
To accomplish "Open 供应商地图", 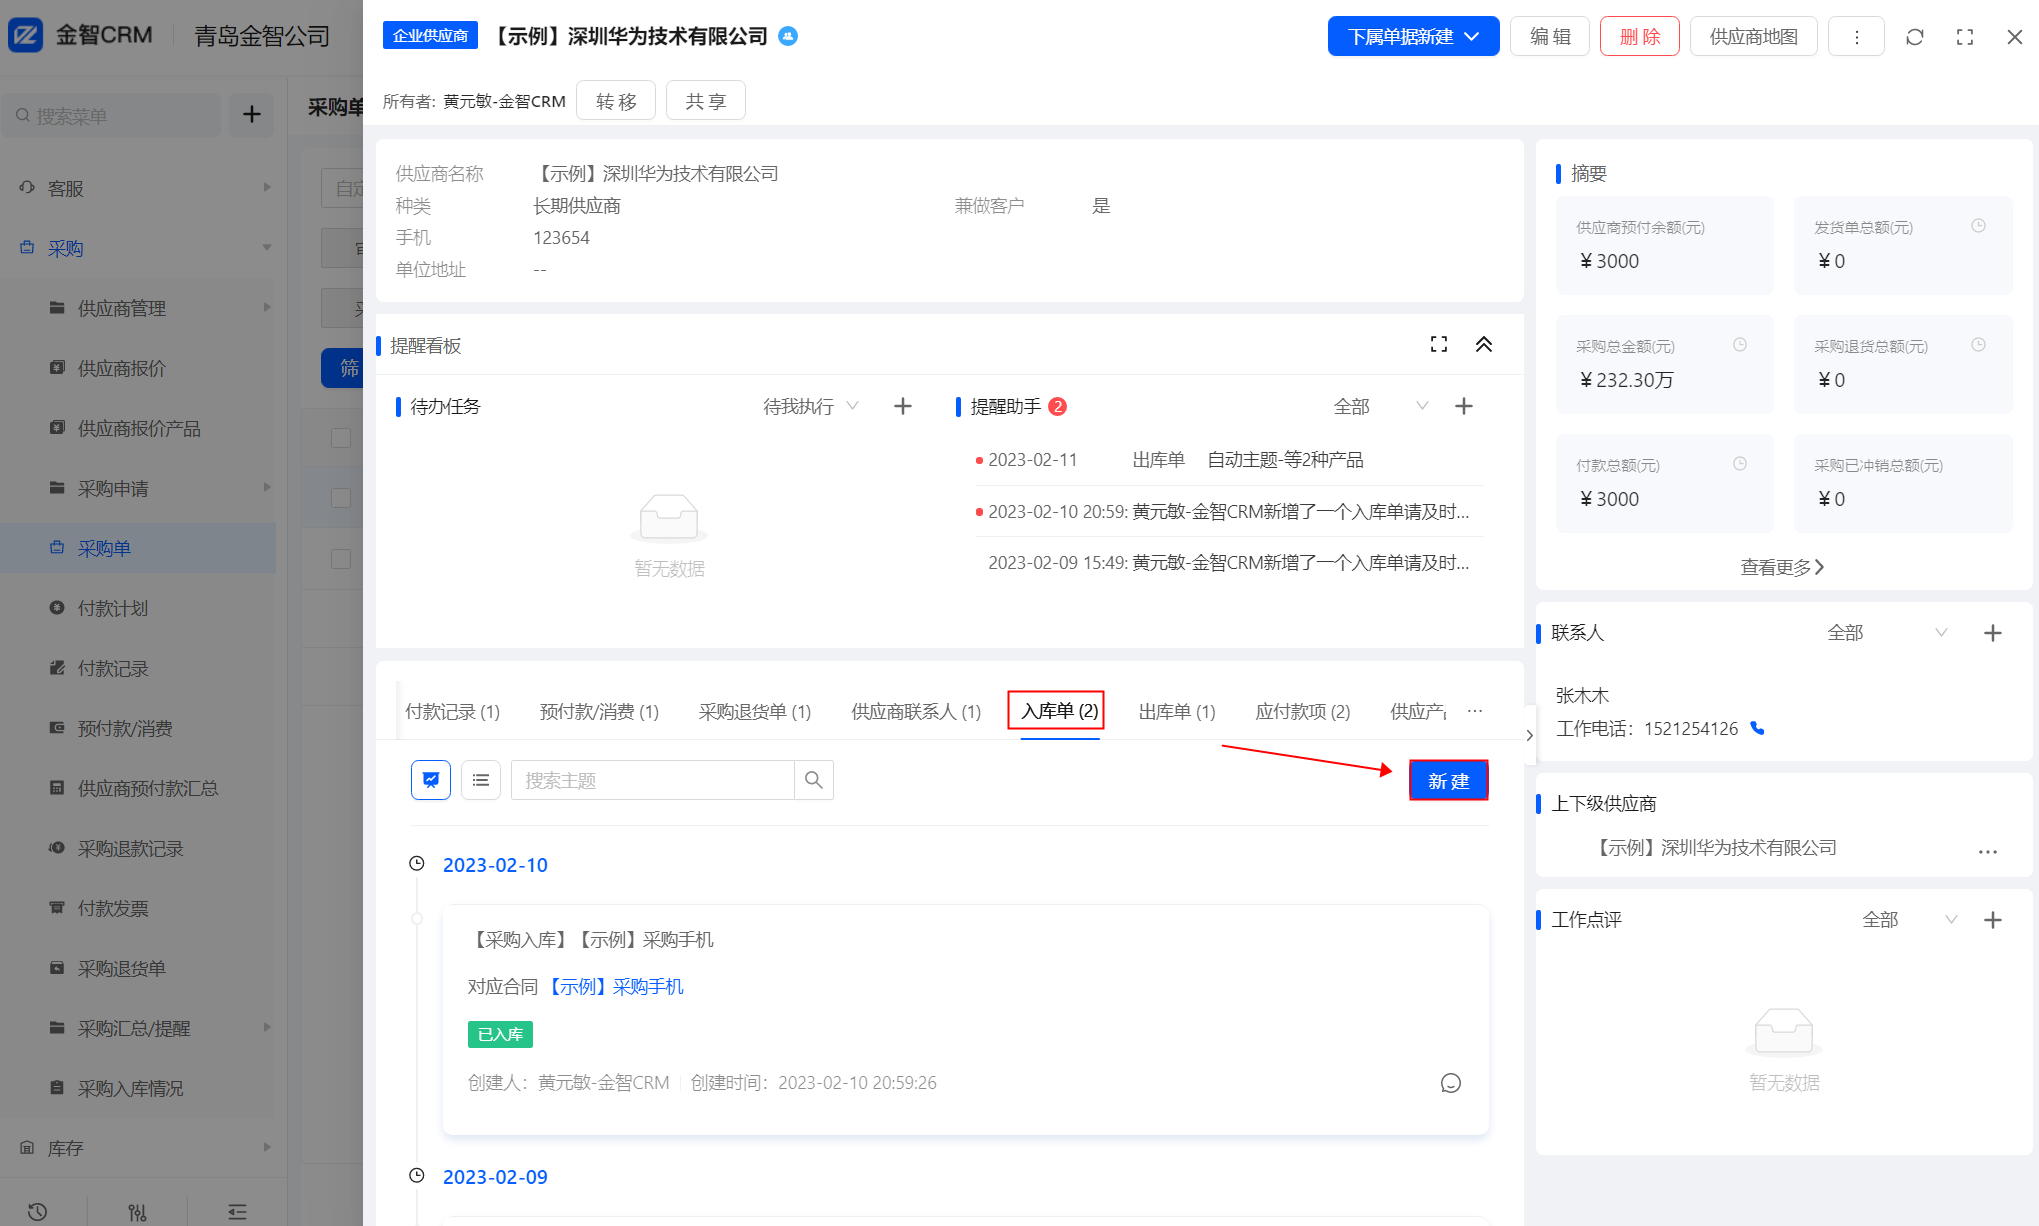I will click(x=1754, y=37).
